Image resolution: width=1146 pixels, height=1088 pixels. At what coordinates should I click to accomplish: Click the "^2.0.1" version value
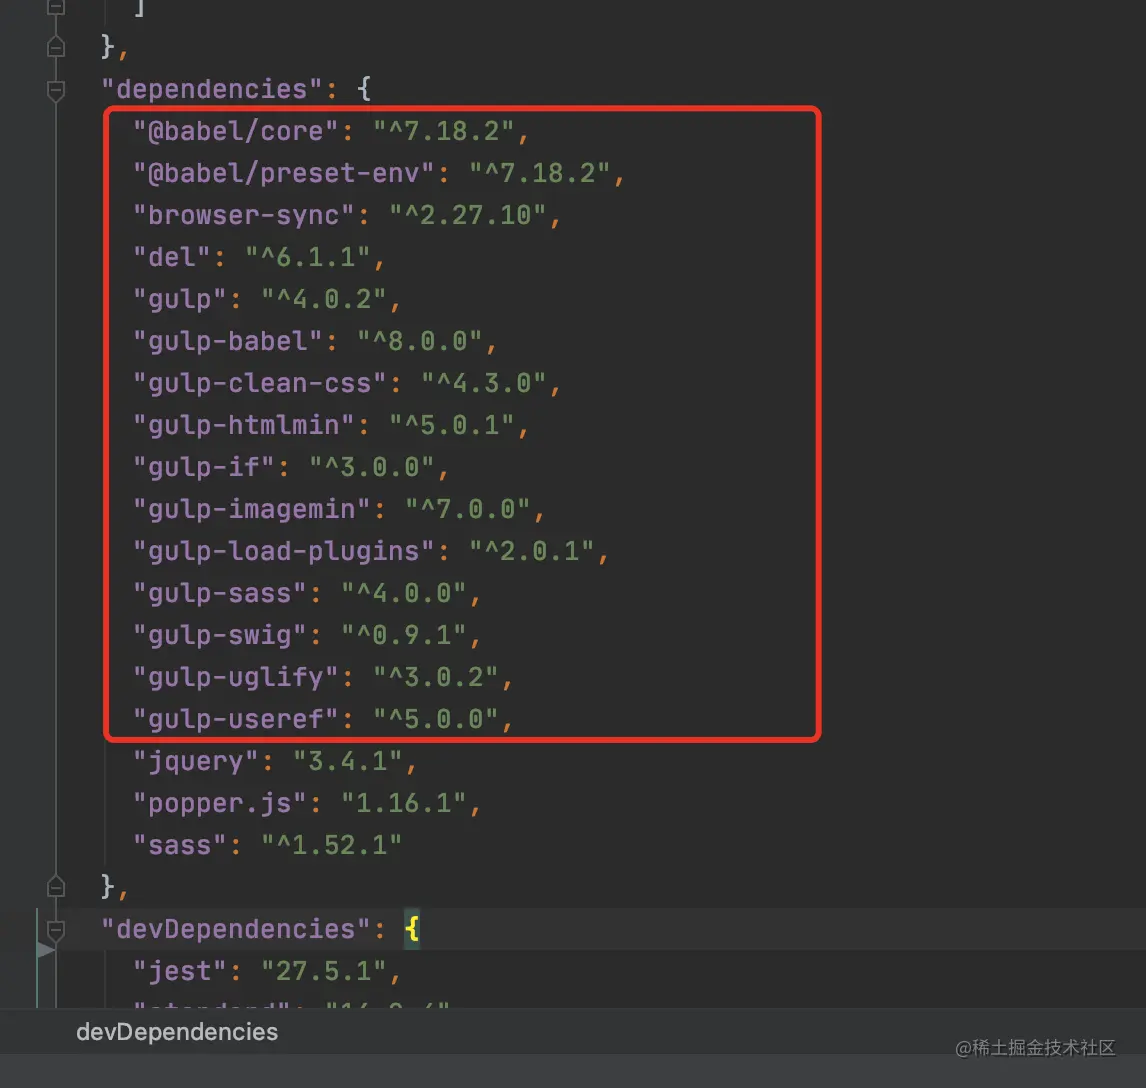tap(532, 551)
